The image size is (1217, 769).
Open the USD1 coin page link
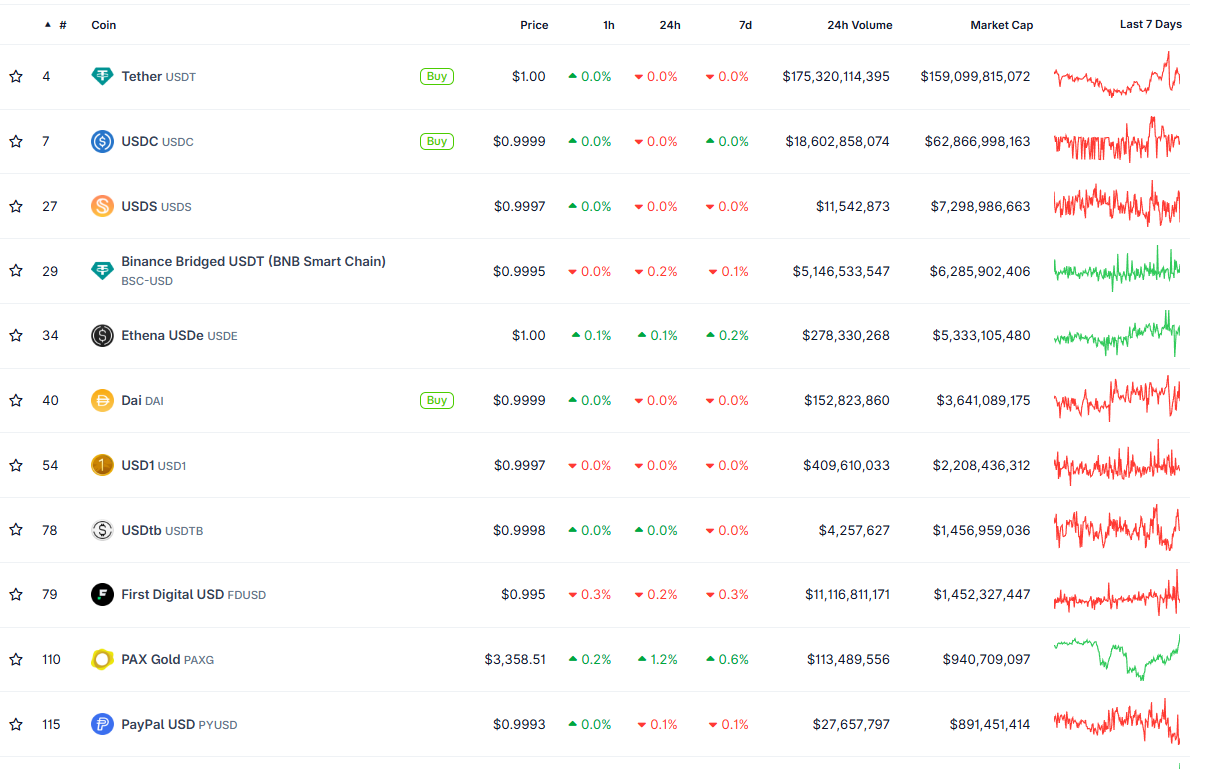(x=154, y=465)
